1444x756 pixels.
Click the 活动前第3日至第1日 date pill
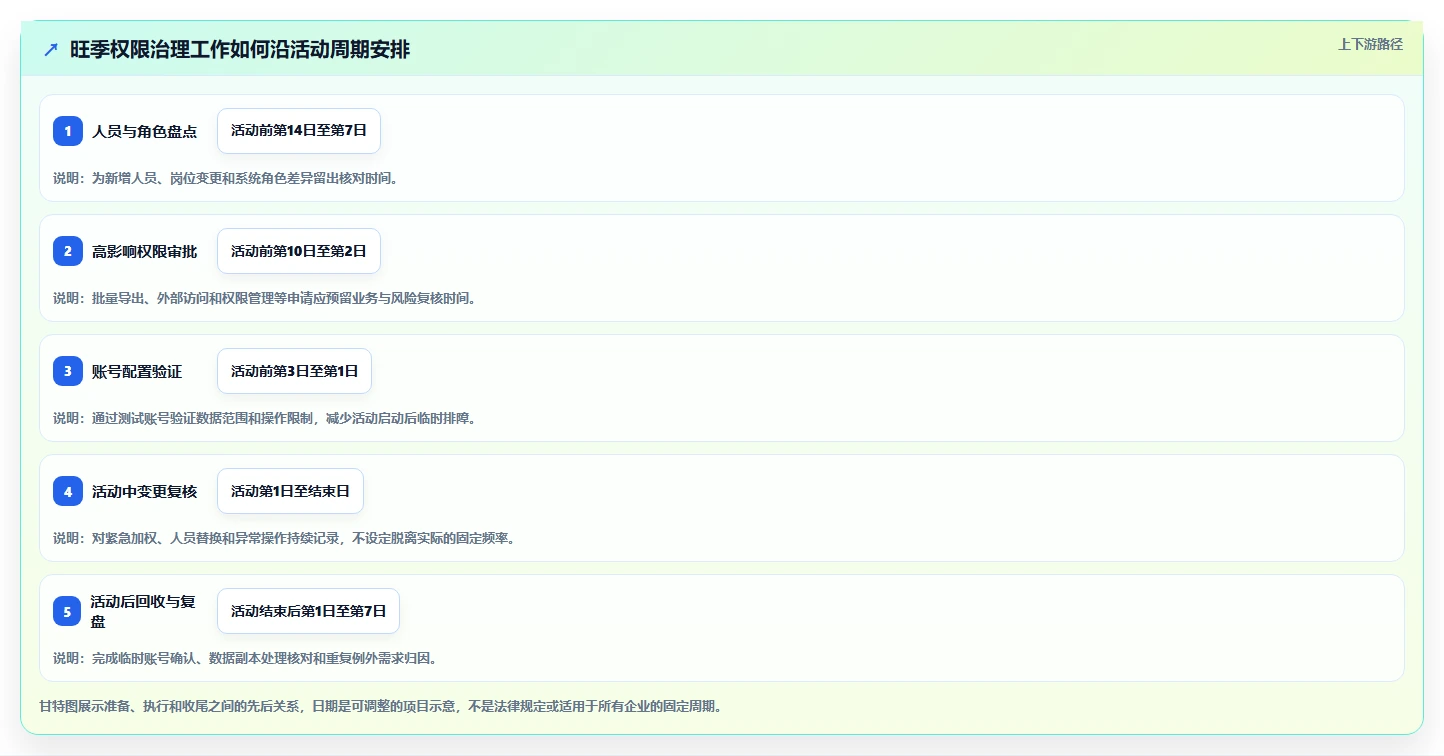click(294, 371)
